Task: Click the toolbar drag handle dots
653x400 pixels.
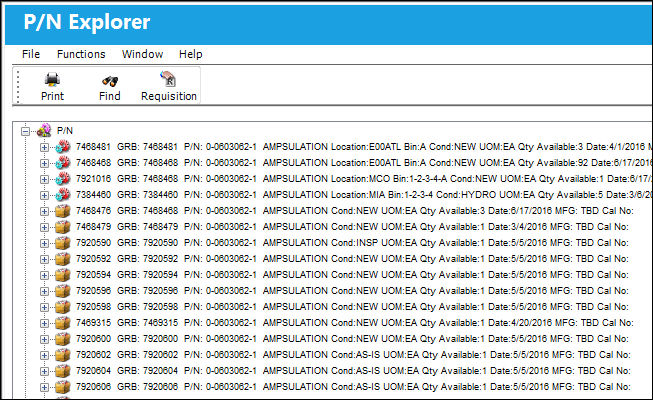Action: click(x=18, y=86)
